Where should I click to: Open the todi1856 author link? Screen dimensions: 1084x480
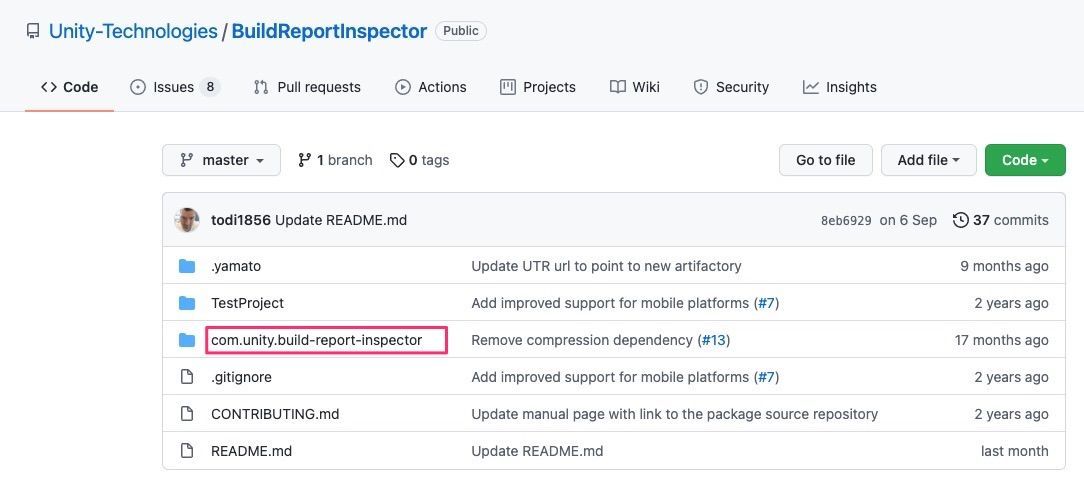[241, 221]
